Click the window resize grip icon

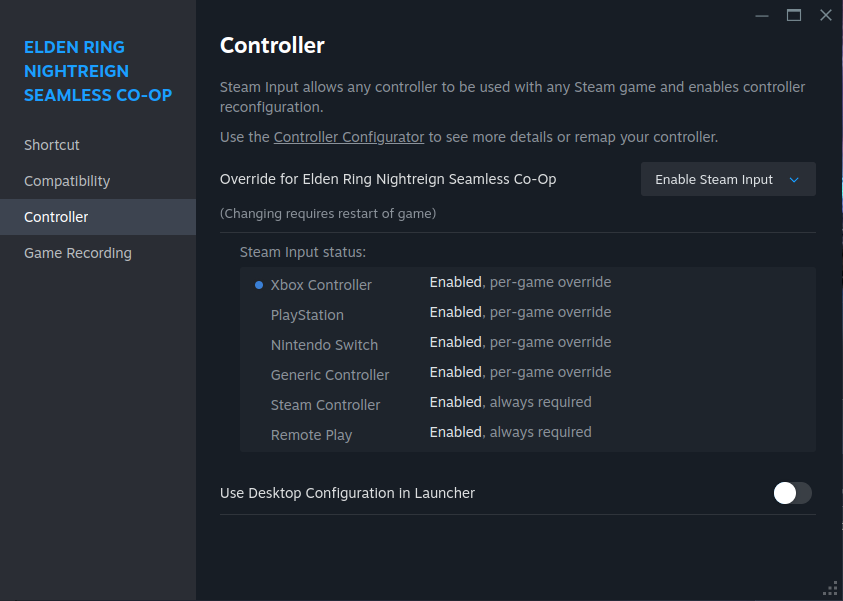point(829,588)
